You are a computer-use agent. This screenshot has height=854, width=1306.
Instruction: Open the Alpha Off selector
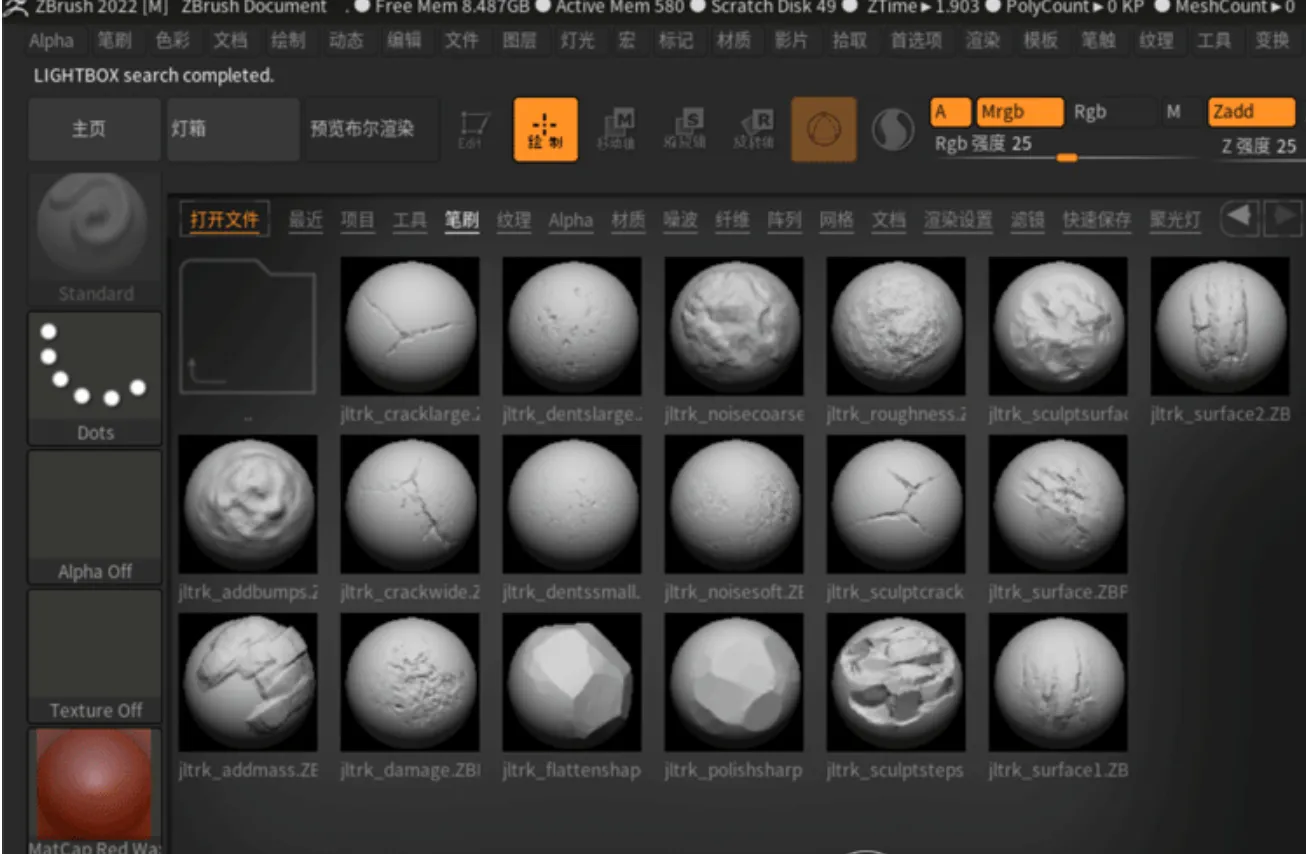coord(95,516)
